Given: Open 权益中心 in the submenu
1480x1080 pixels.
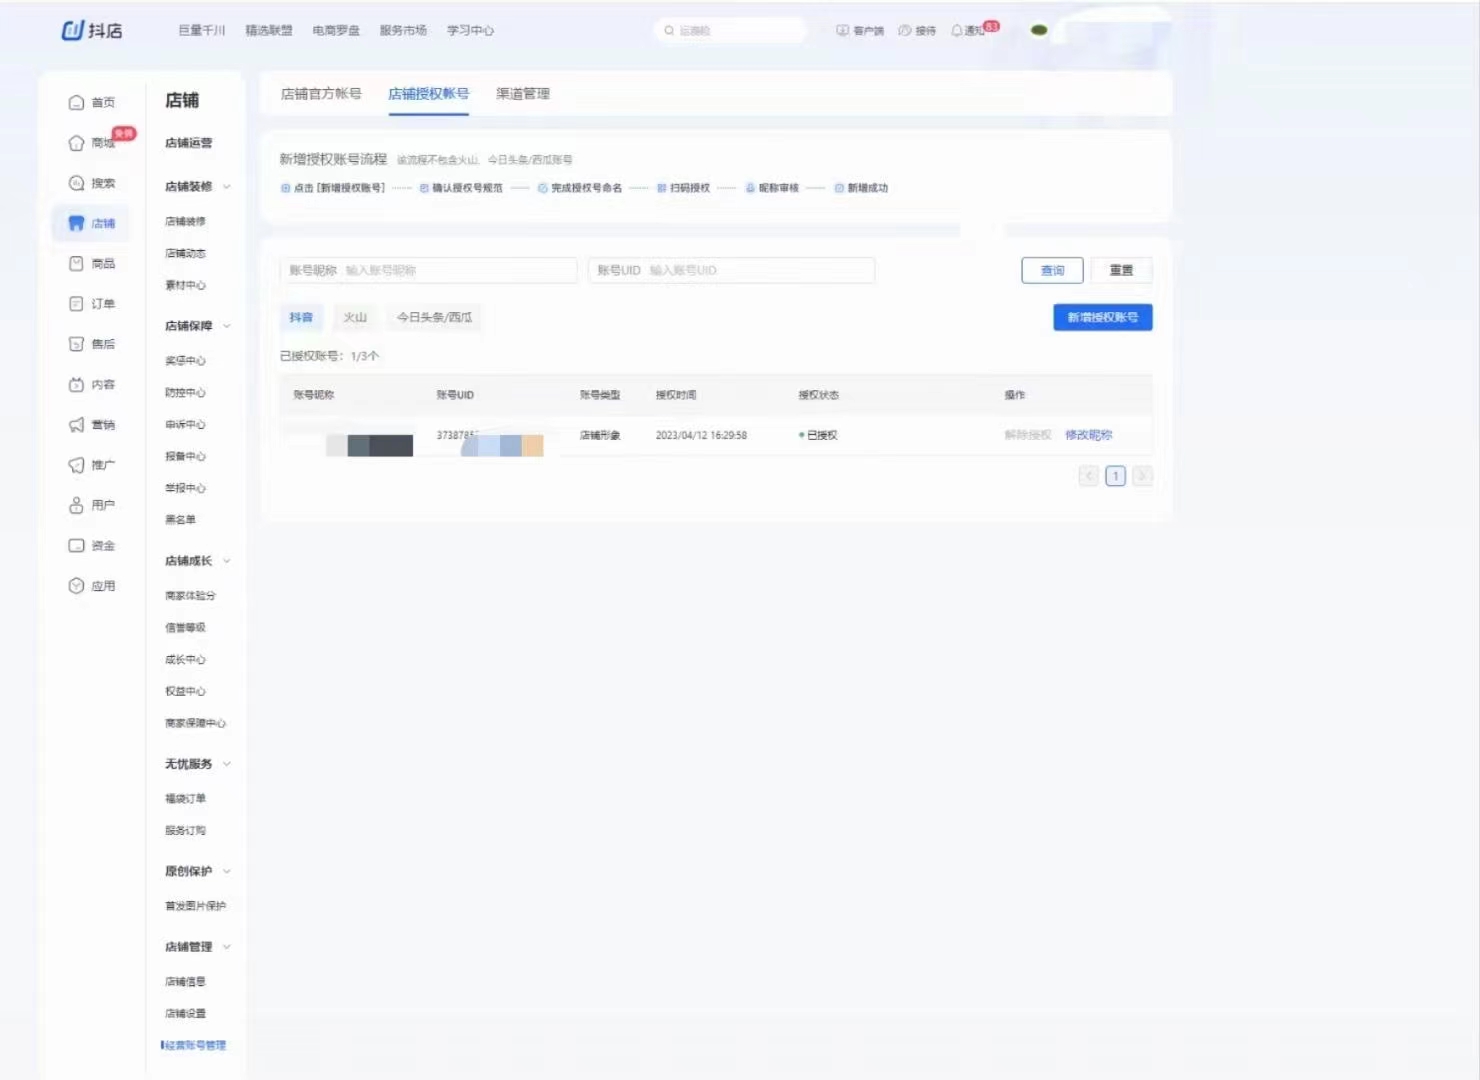Looking at the screenshot, I should [x=185, y=692].
